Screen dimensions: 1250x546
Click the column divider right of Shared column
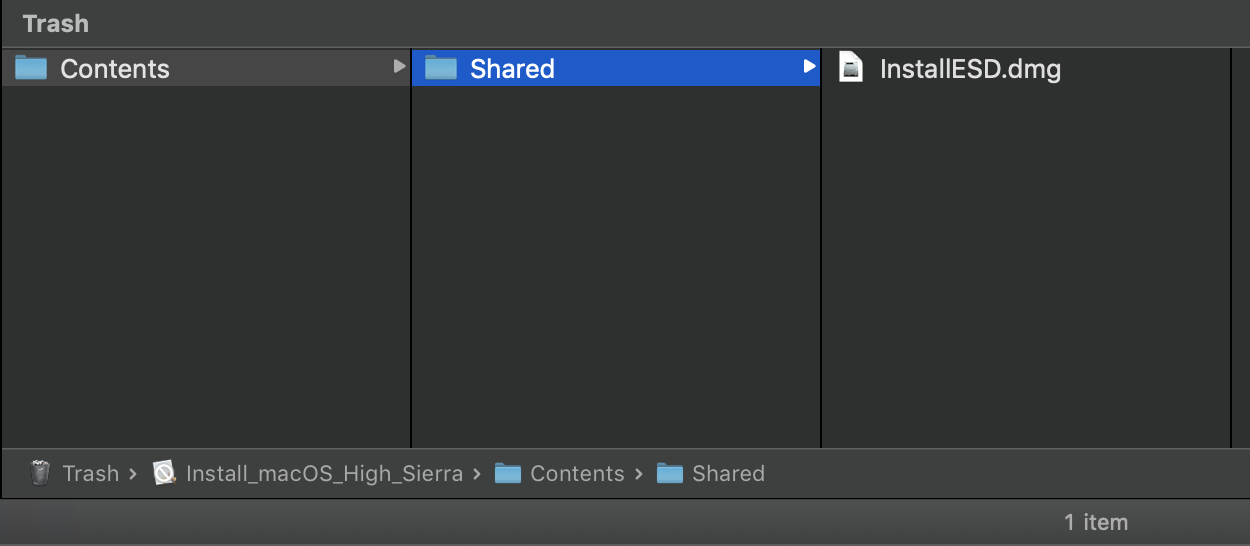(x=821, y=260)
